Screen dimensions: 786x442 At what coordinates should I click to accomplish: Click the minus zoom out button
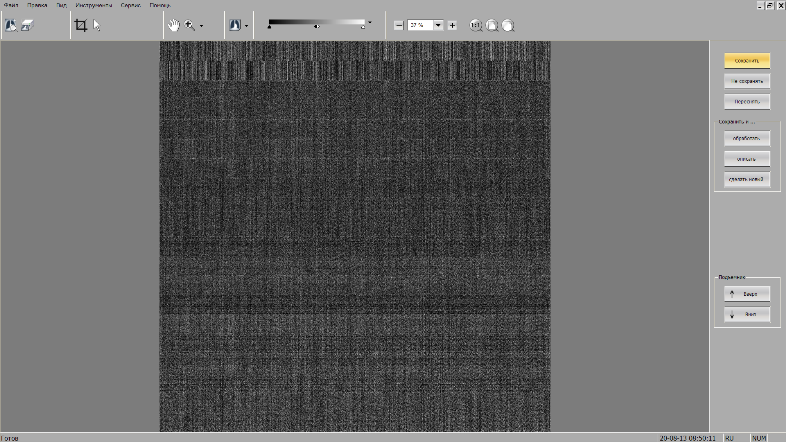(x=399, y=25)
